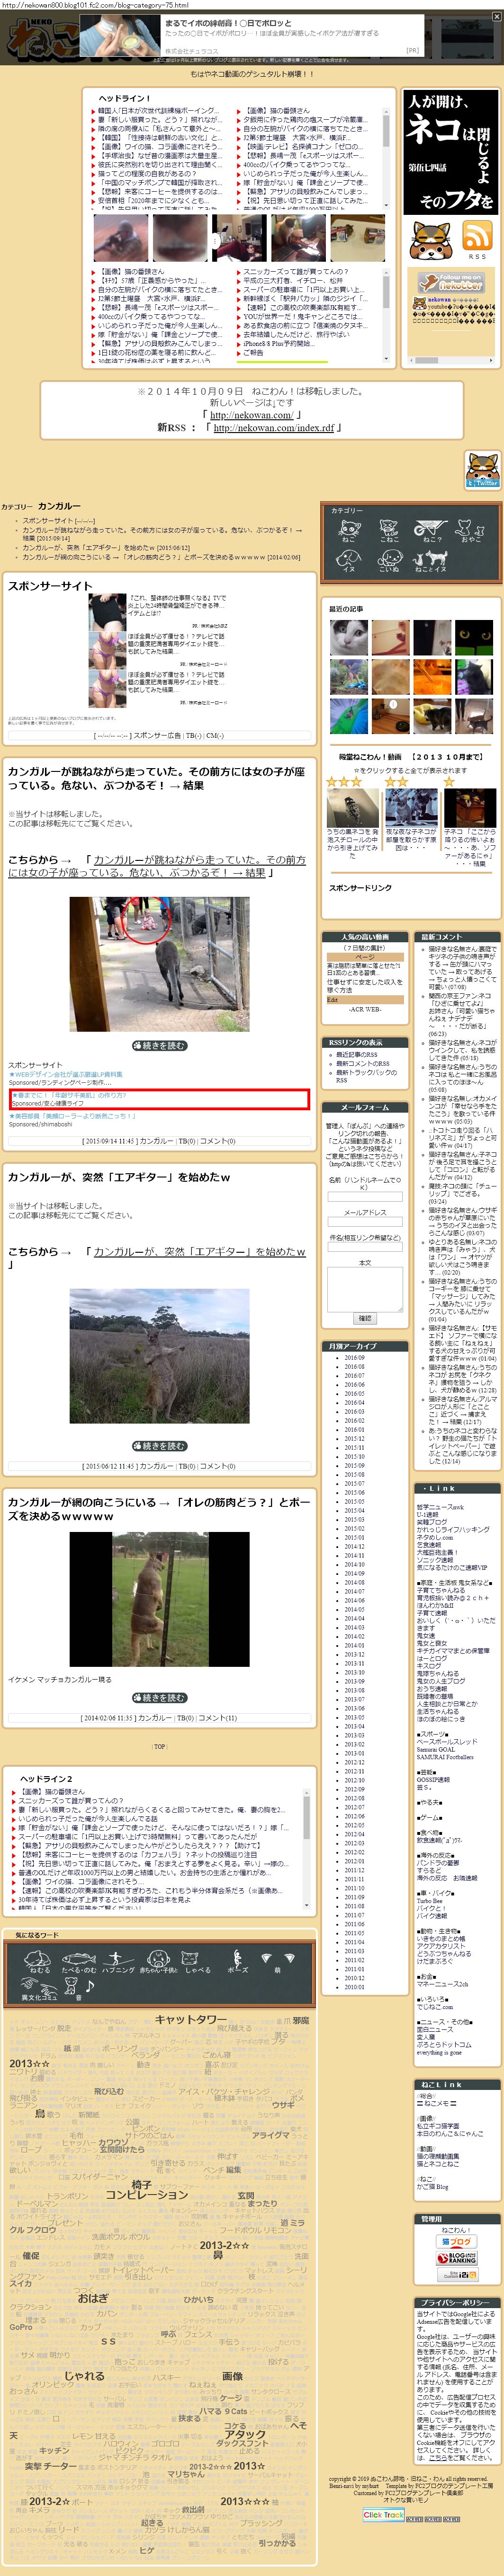
Task: Open the nekowan.com/index.rdf RSS link
Action: (274, 427)
